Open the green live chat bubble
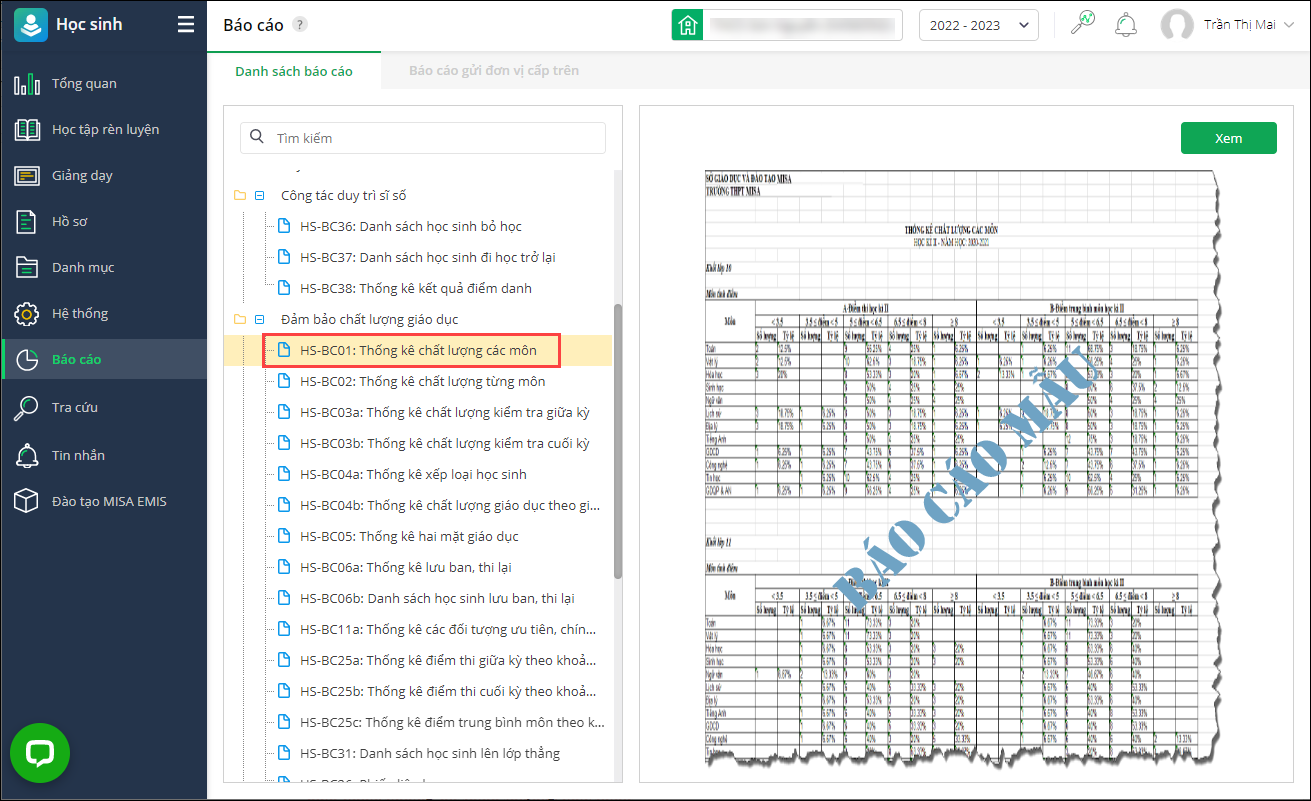 (x=40, y=753)
